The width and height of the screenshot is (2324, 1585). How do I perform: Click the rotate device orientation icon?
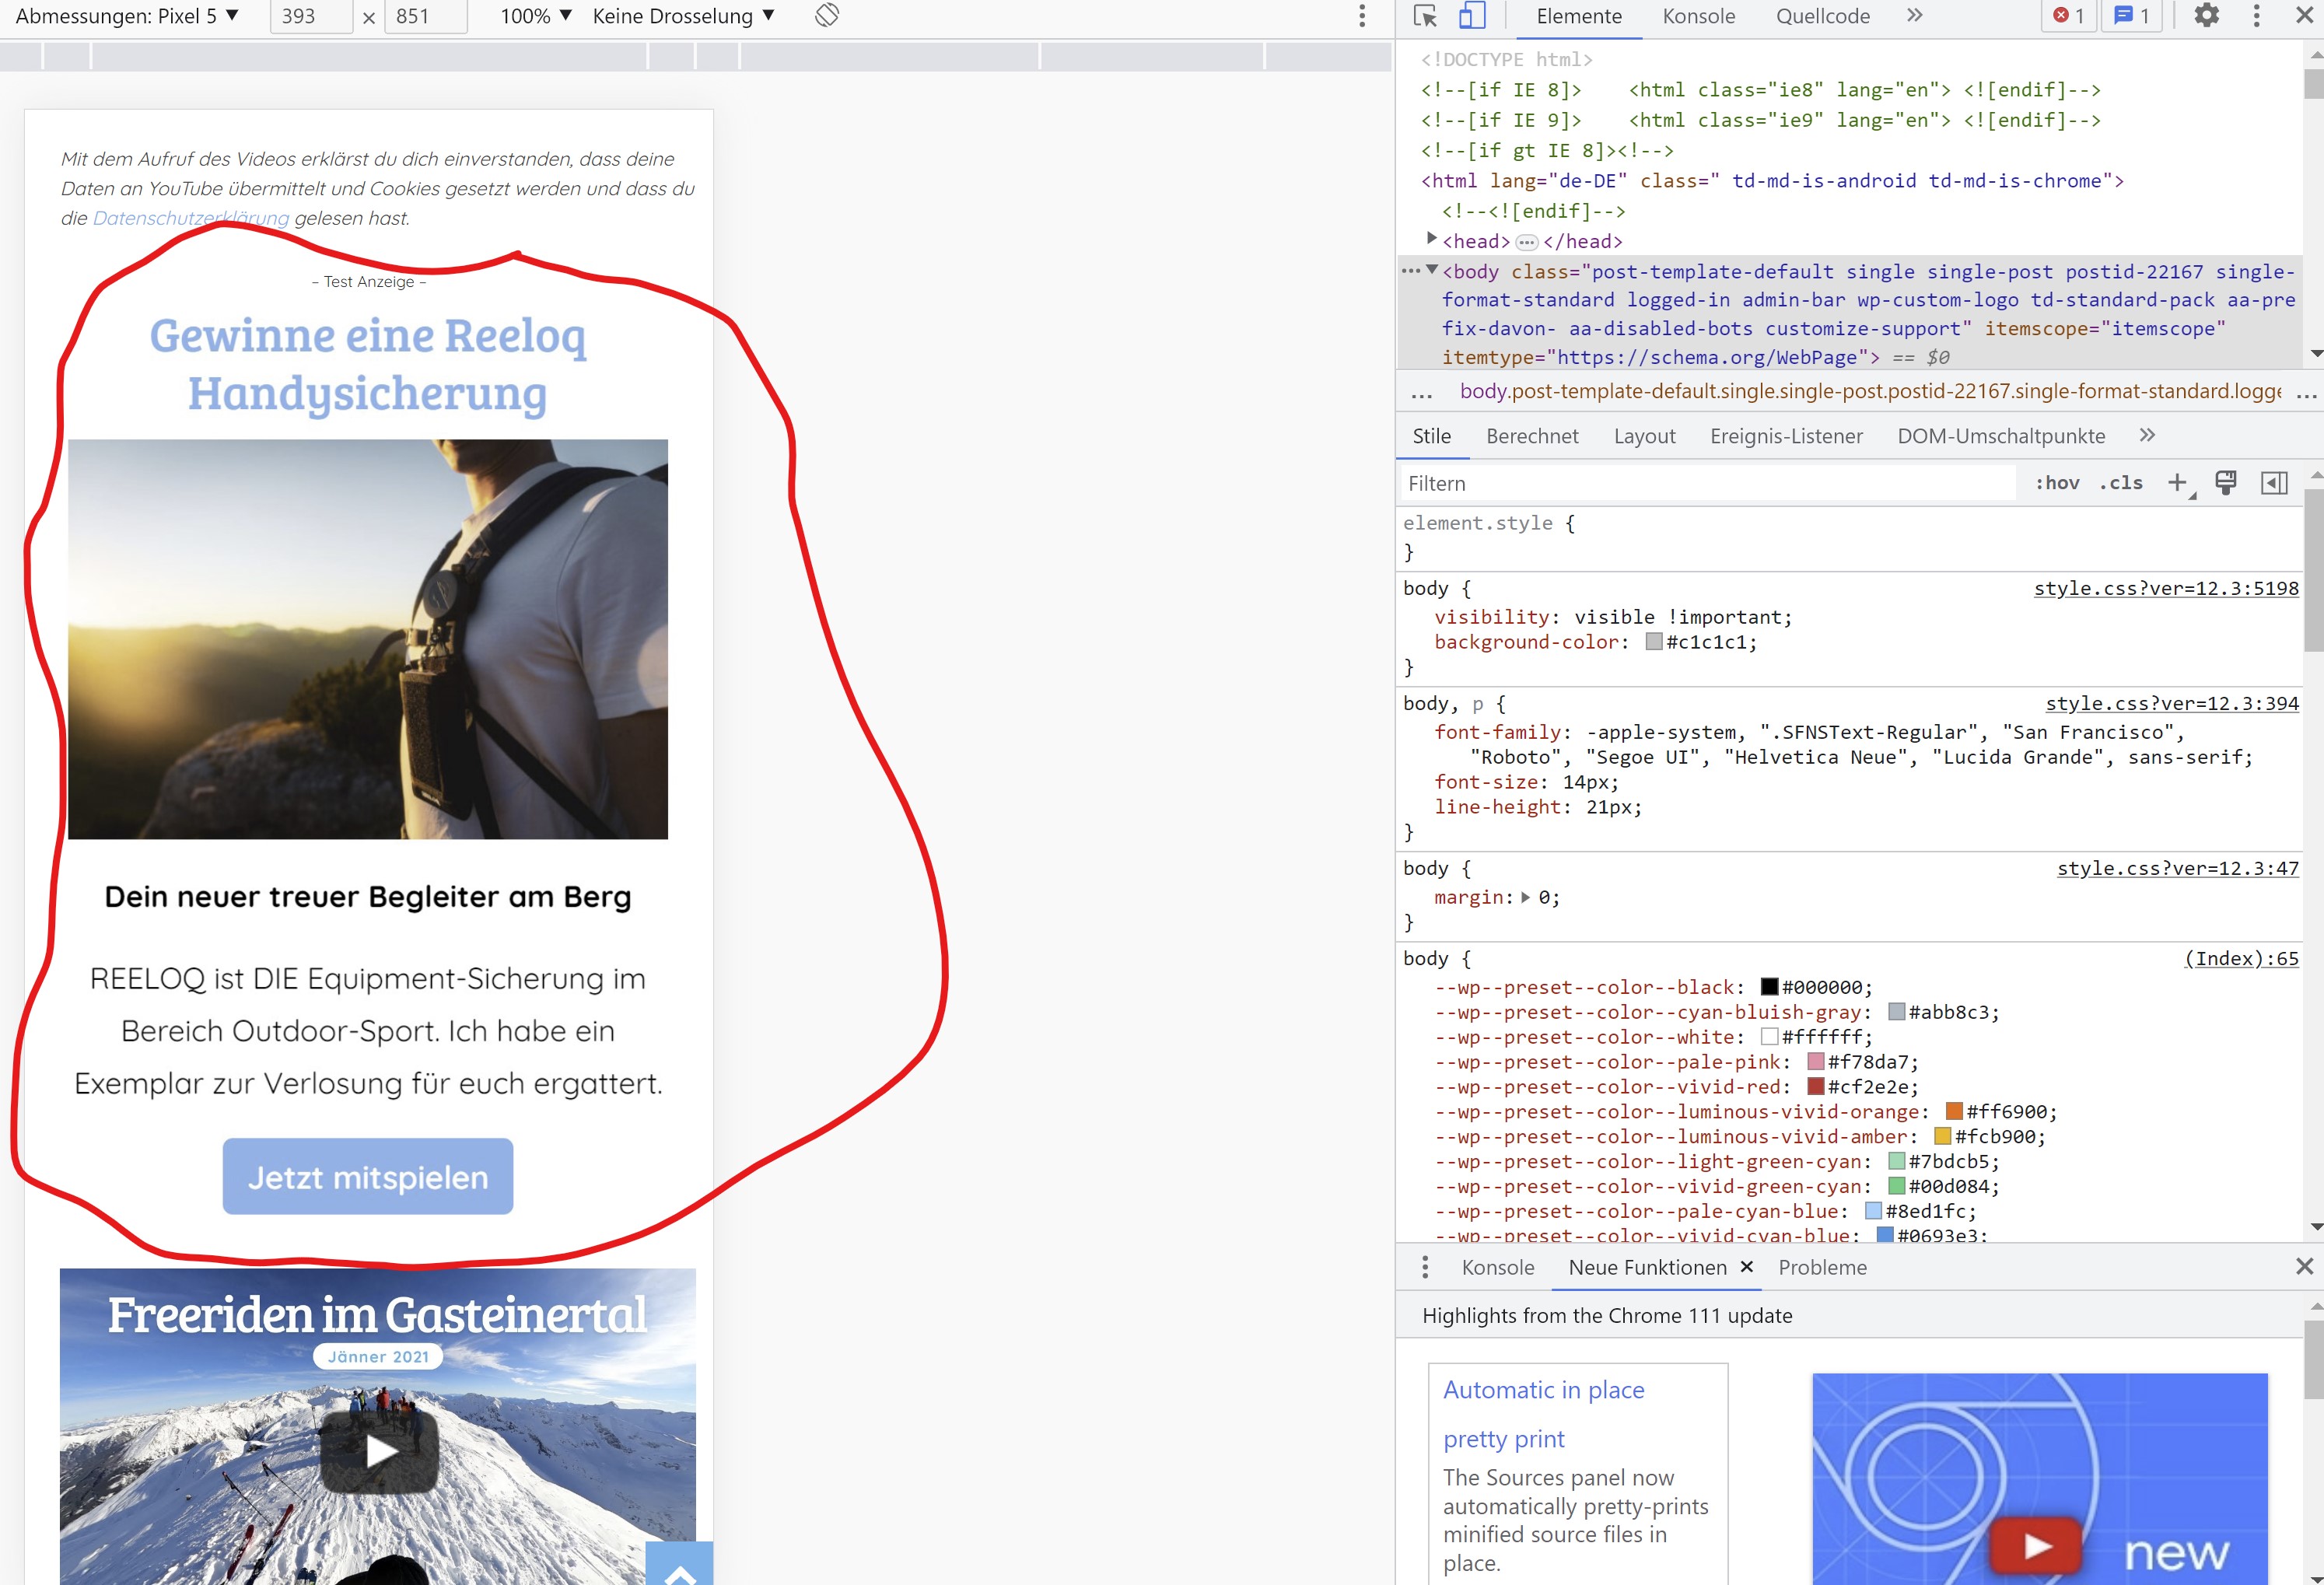pos(827,16)
